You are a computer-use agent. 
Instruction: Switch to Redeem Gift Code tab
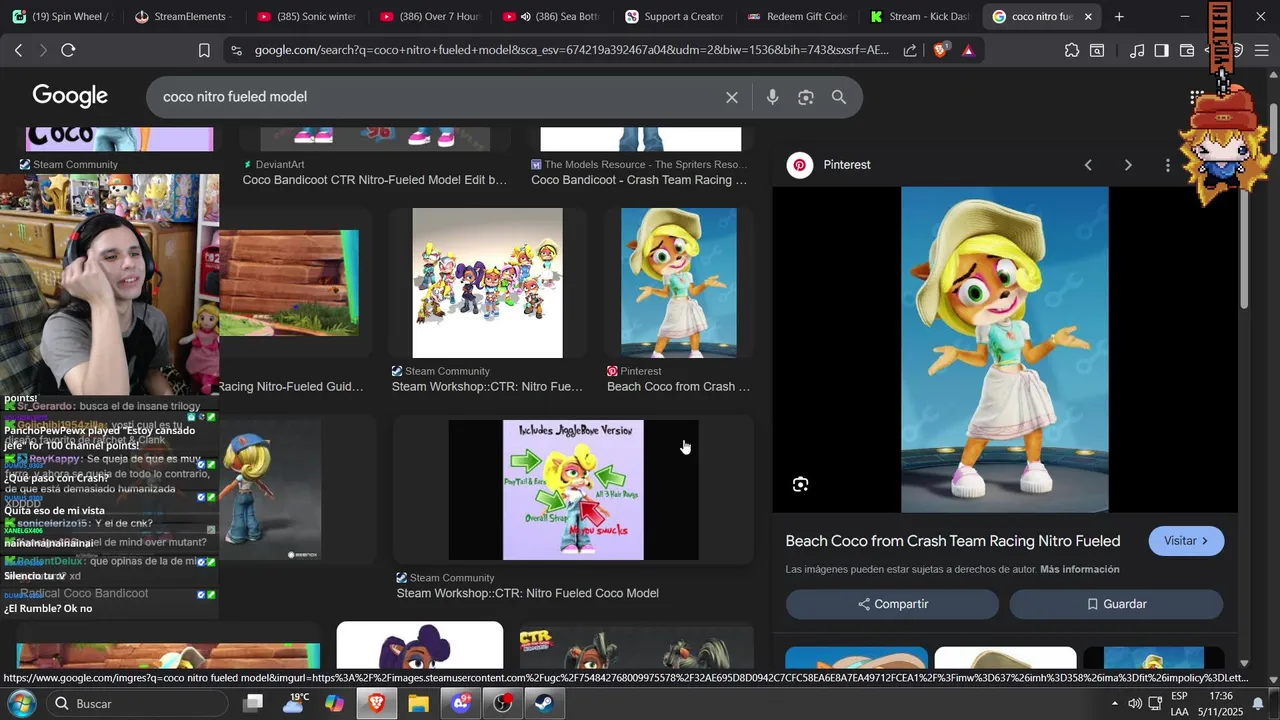click(797, 16)
